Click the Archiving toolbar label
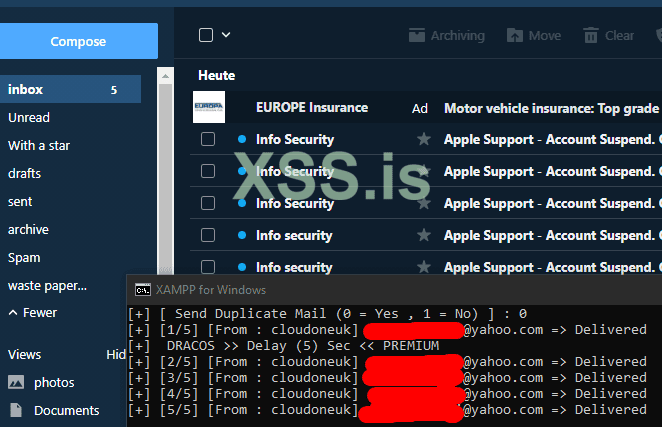Image resolution: width=662 pixels, height=427 pixels. point(458,36)
